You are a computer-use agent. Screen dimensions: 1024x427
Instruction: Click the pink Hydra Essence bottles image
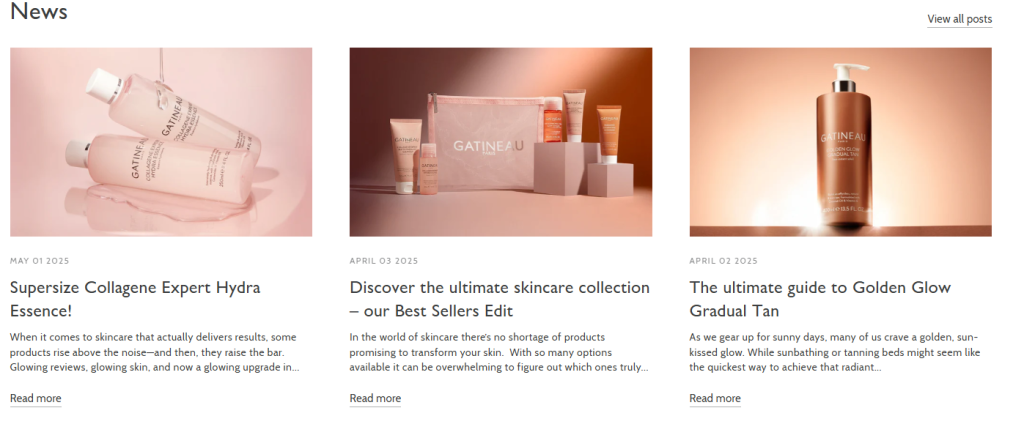point(161,142)
